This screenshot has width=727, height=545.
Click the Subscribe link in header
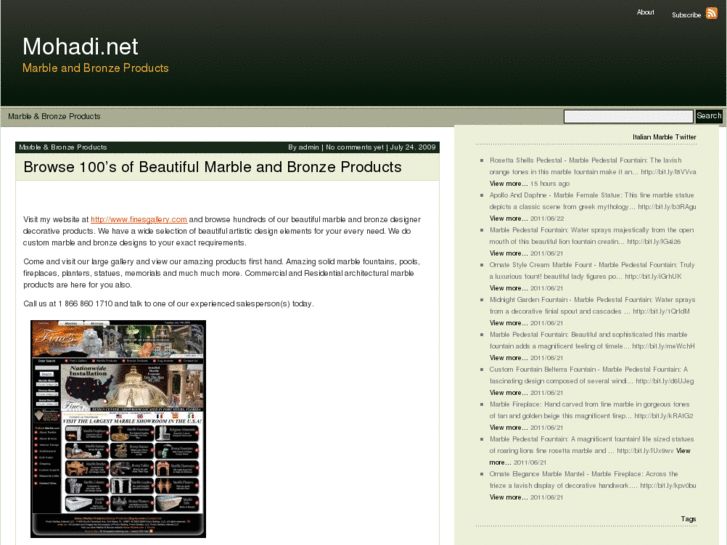click(686, 15)
